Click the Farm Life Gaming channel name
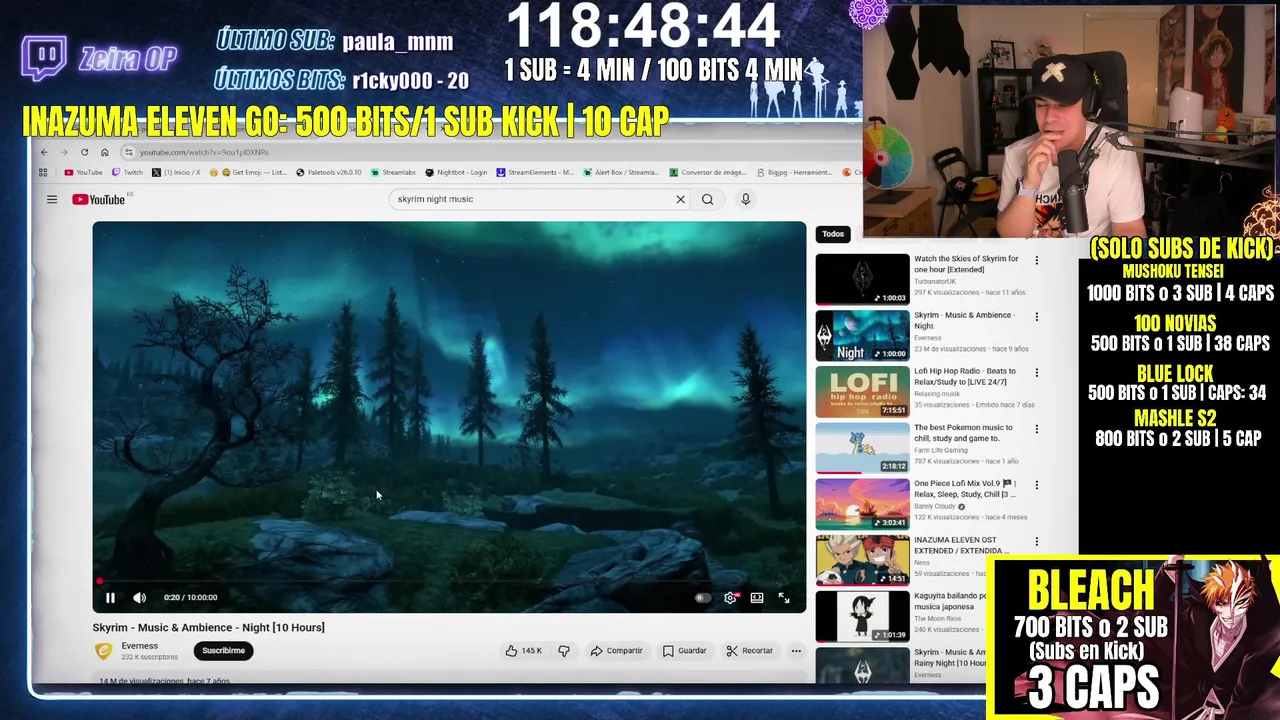1280x720 pixels. coord(941,451)
